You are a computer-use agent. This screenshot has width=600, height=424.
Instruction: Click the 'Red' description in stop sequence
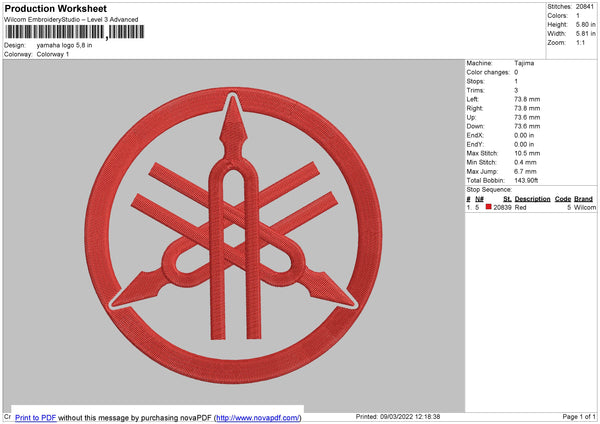tap(520, 207)
